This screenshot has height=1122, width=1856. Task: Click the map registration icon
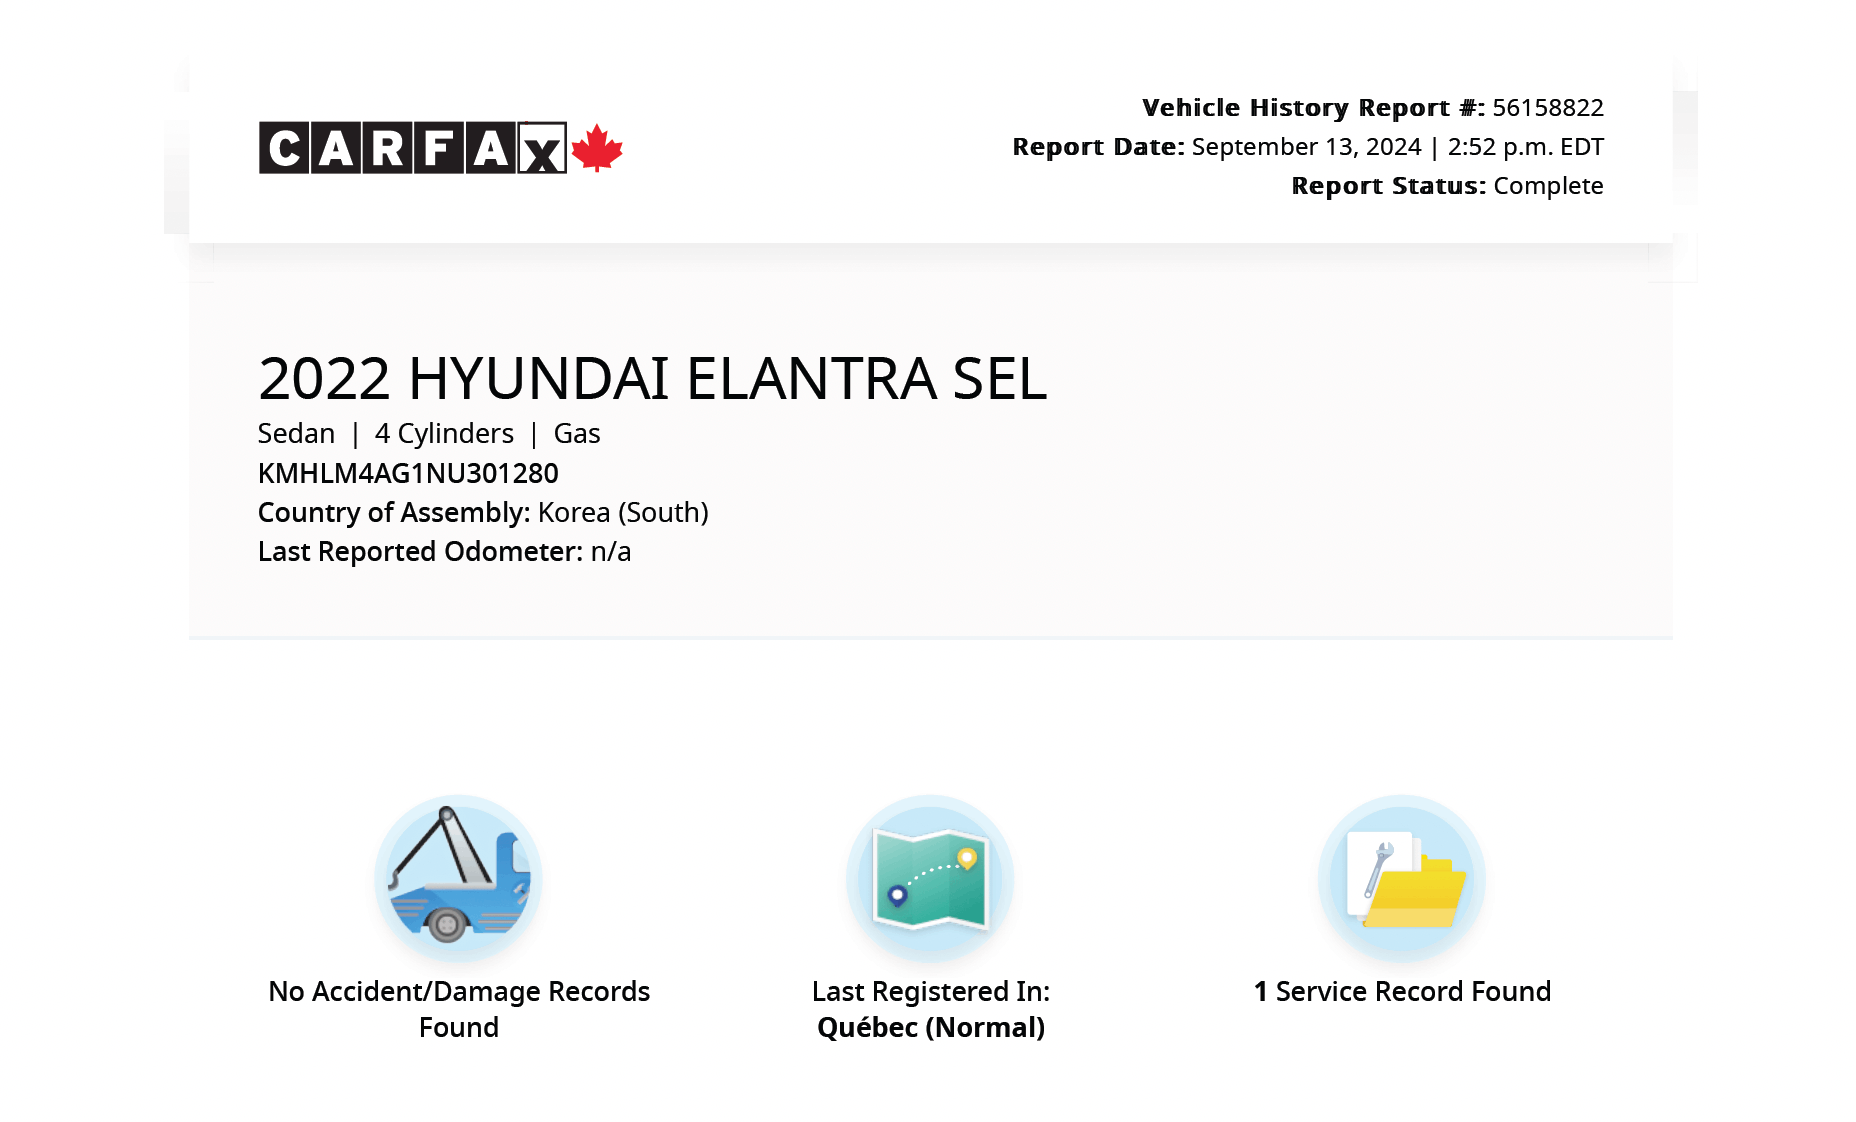point(930,878)
